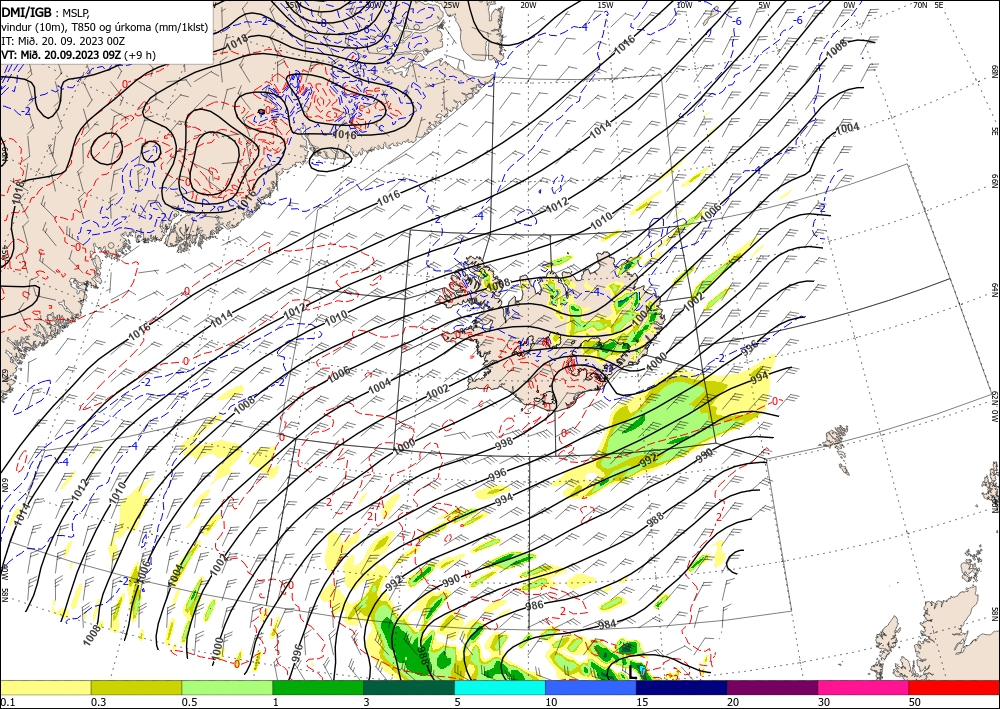The image size is (1000, 709).
Task: Click the "986" isobar label
Action: [x=535, y=604]
